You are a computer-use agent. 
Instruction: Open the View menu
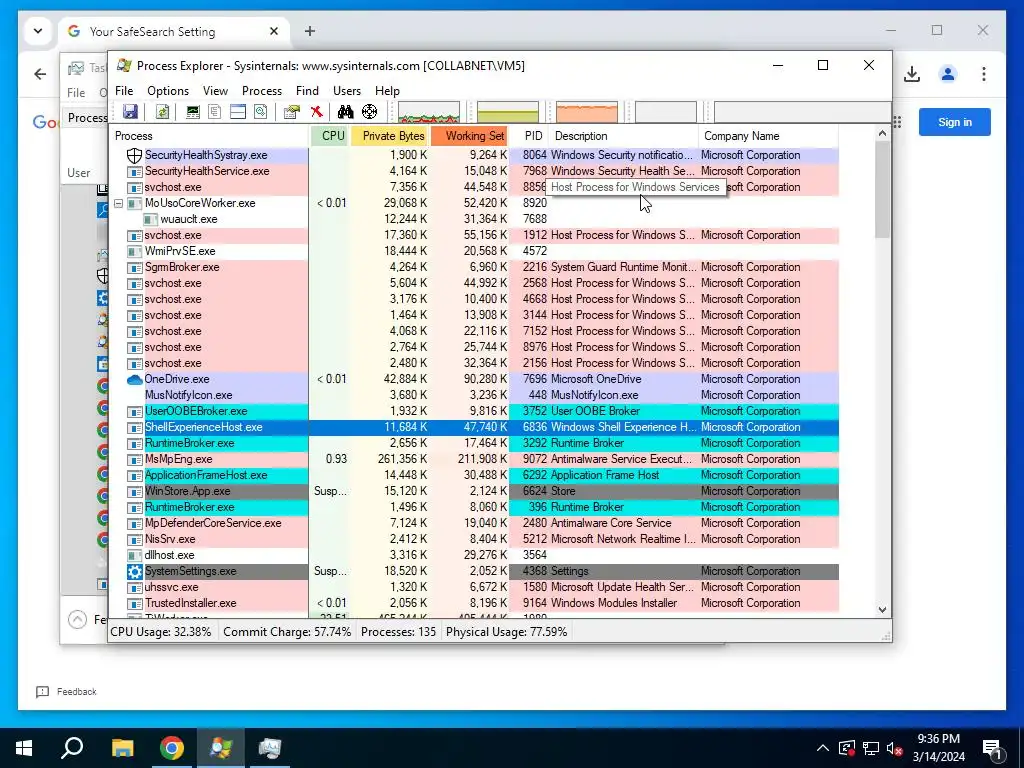tap(216, 91)
